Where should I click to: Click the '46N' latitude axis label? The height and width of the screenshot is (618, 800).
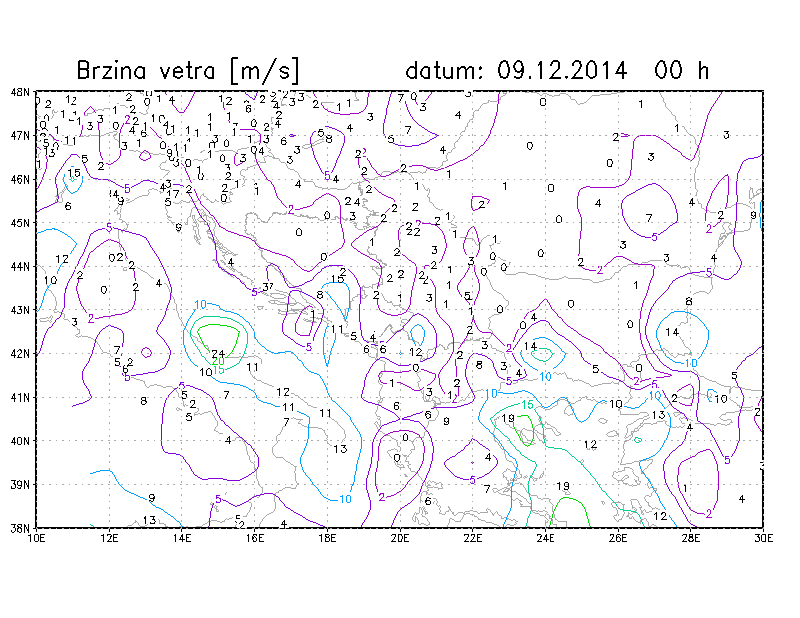(20, 179)
